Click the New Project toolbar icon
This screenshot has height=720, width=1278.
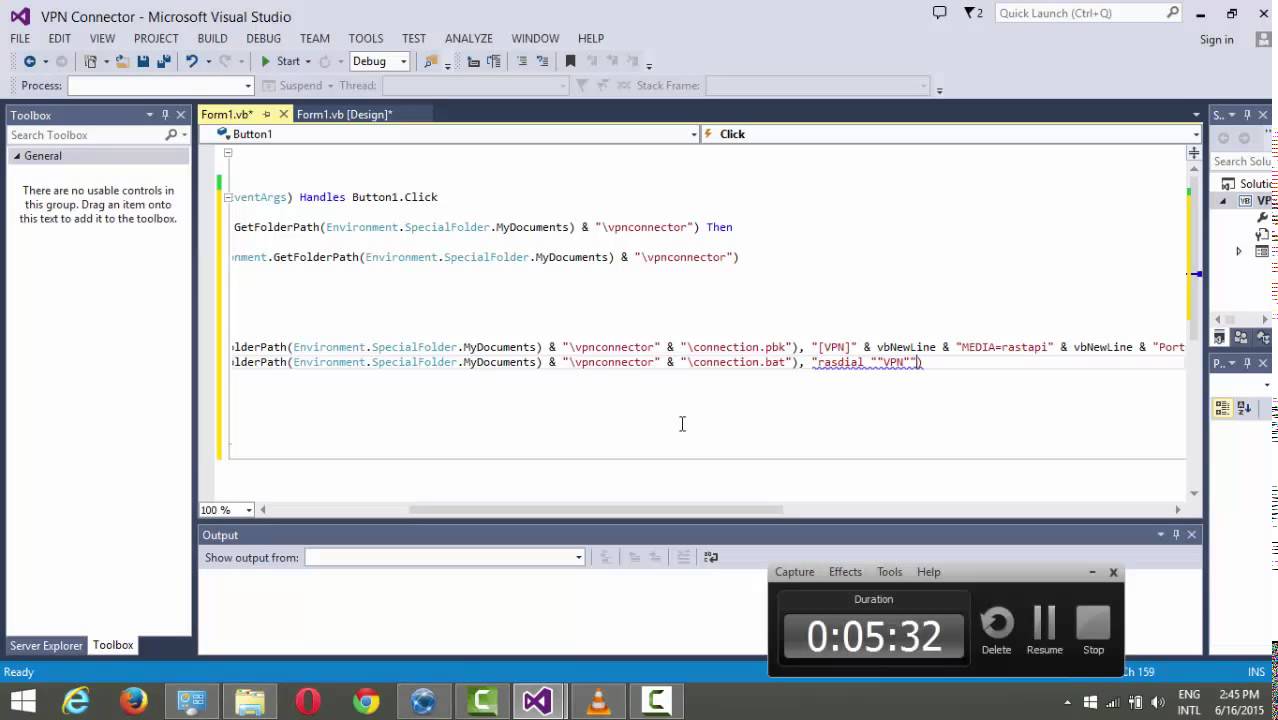pyautogui.click(x=91, y=62)
